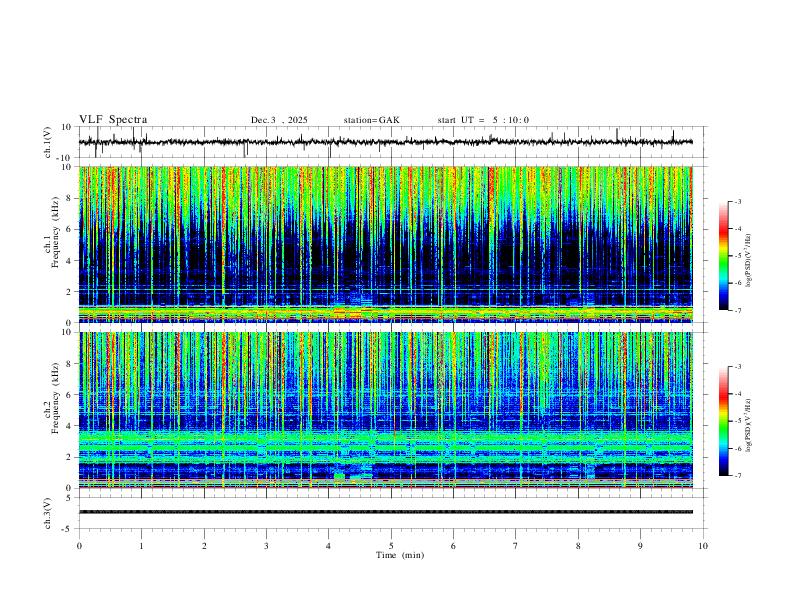Click the ch.2 spectrogram panel
This screenshot has width=792, height=612.
click(x=386, y=410)
